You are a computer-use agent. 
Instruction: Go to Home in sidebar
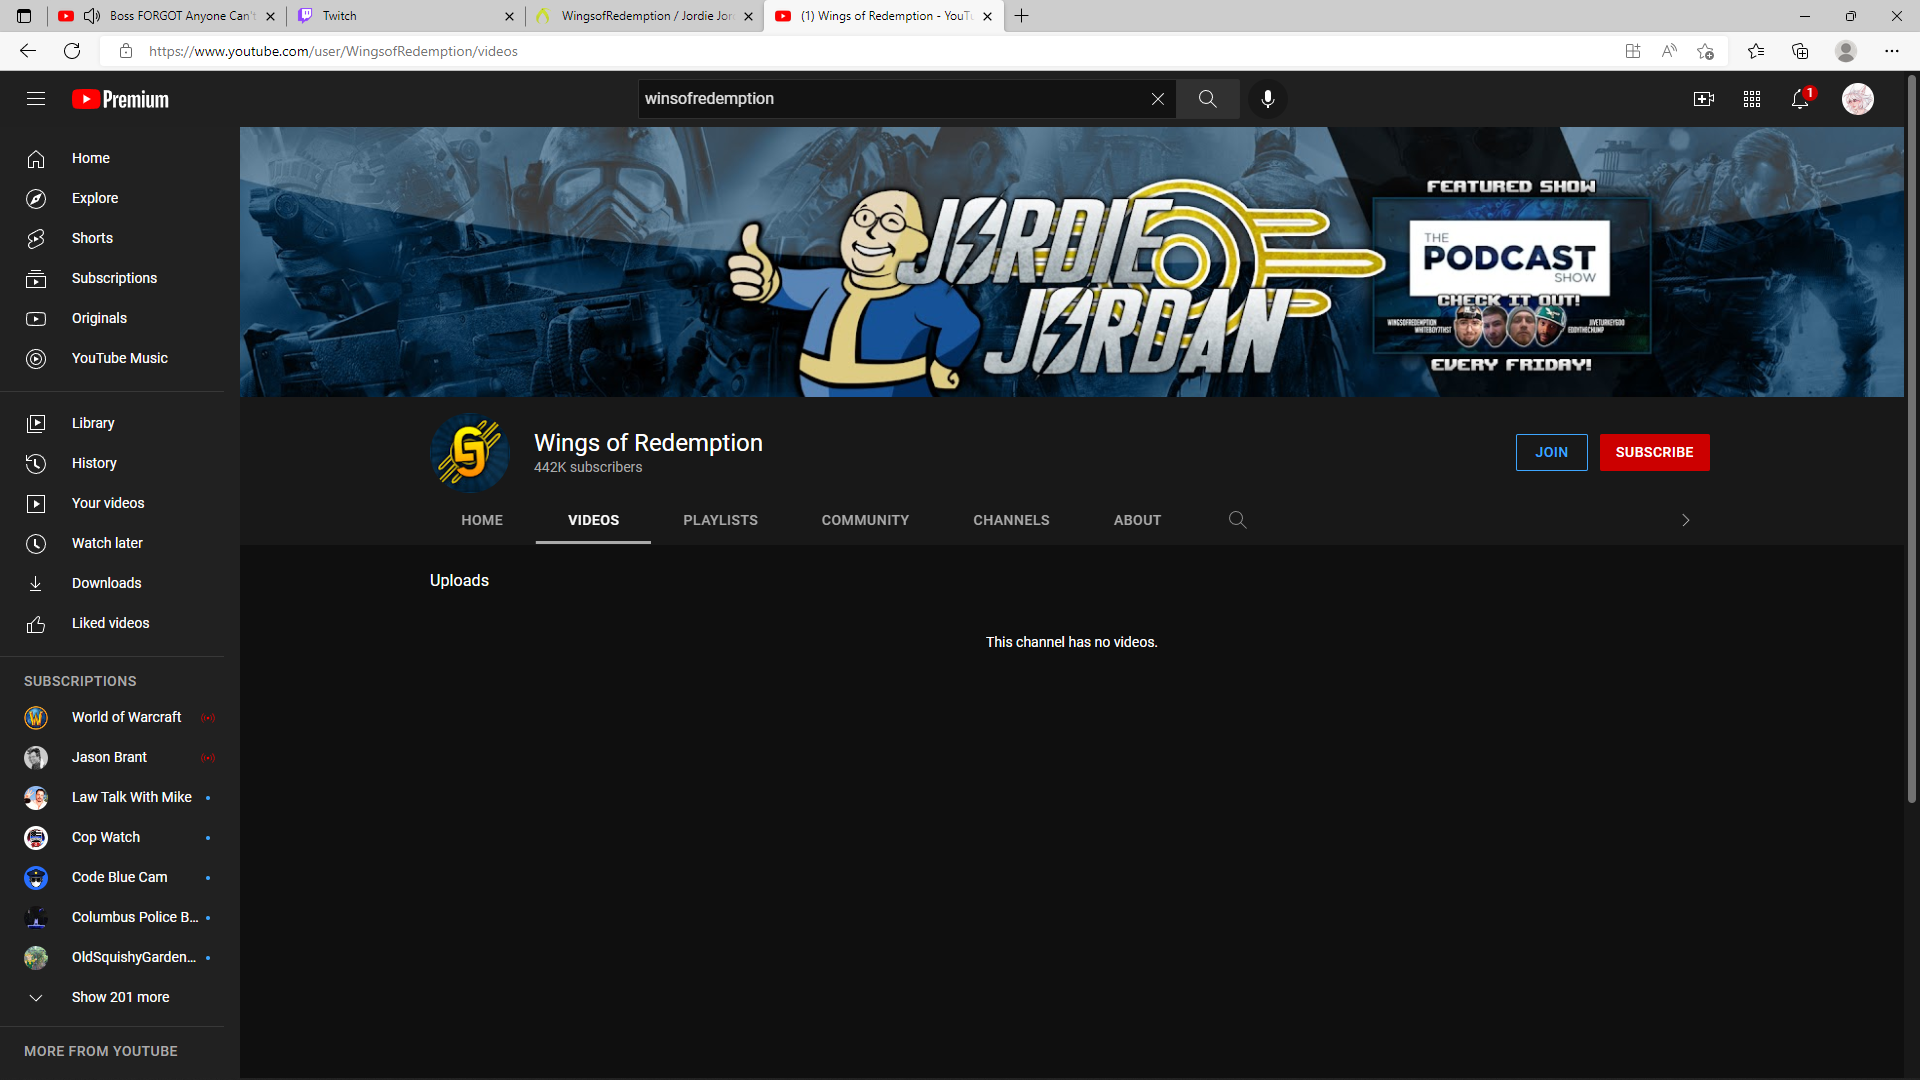[x=112, y=158]
